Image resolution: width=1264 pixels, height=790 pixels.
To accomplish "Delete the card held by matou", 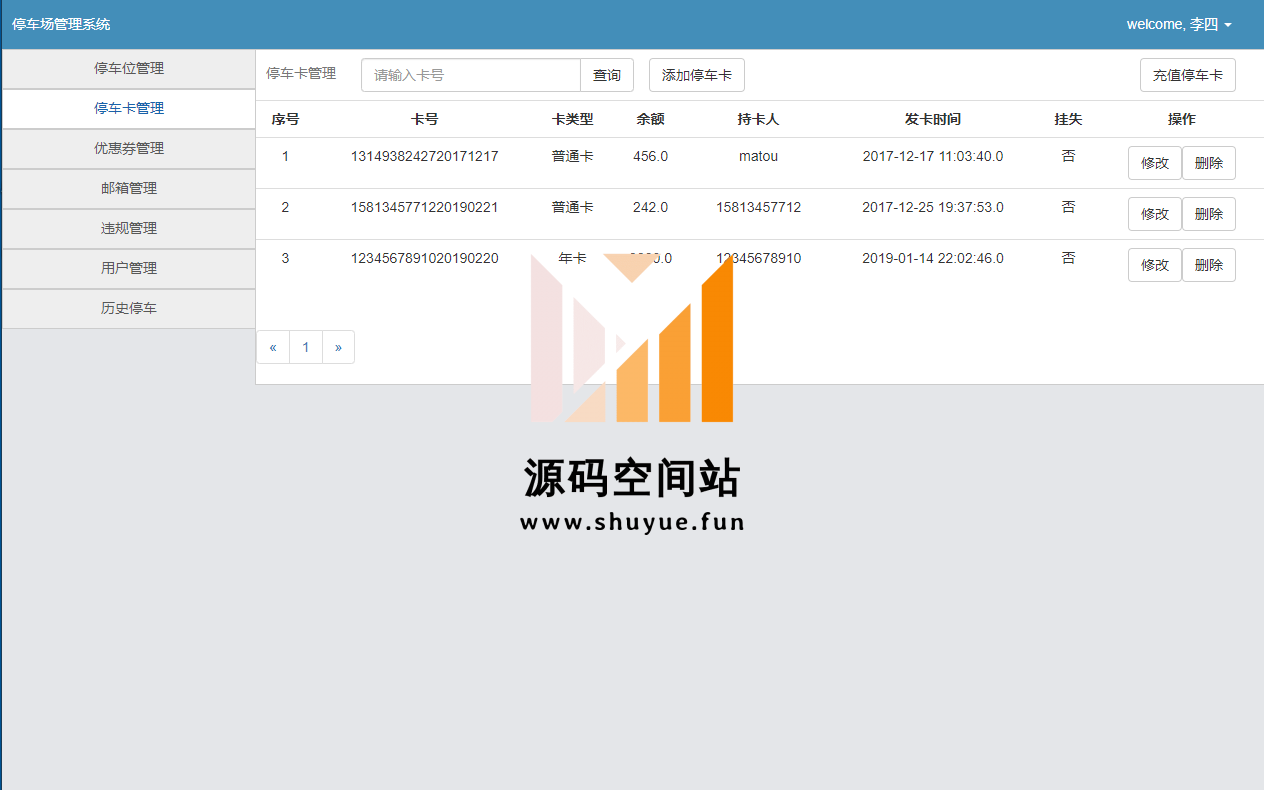I will click(1209, 163).
